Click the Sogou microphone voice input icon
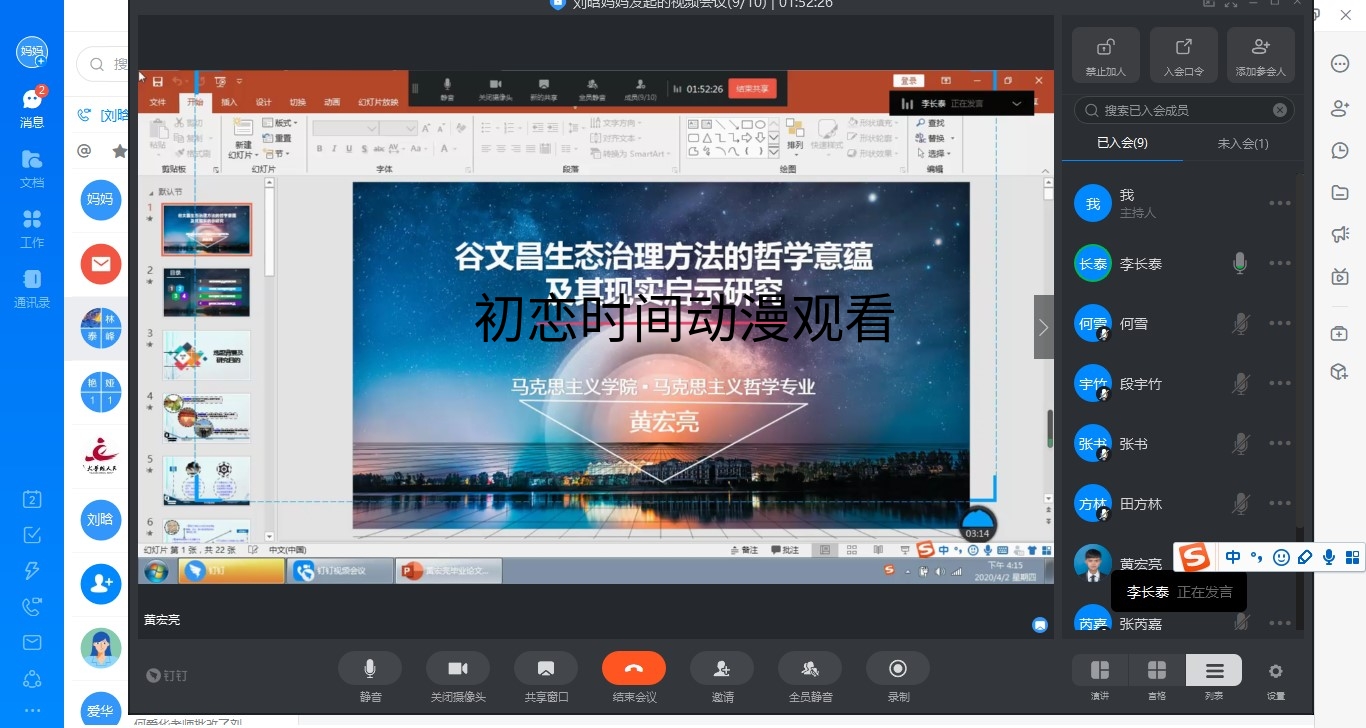Image resolution: width=1366 pixels, height=728 pixels. [x=1329, y=557]
